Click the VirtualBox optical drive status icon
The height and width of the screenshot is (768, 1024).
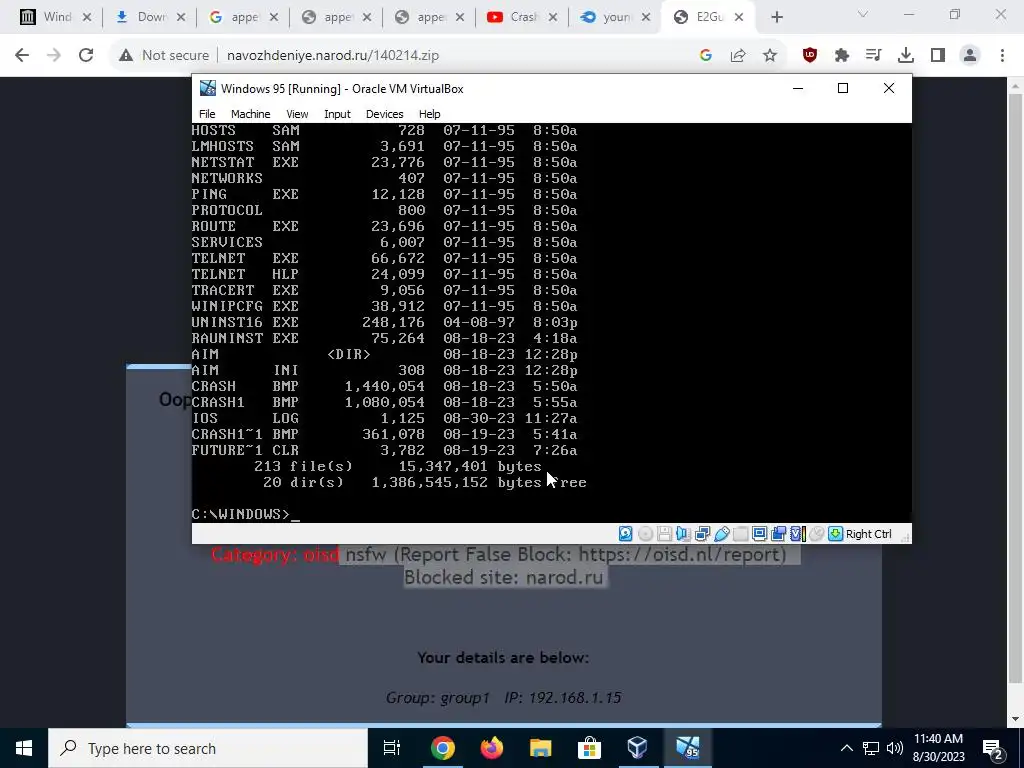[645, 534]
